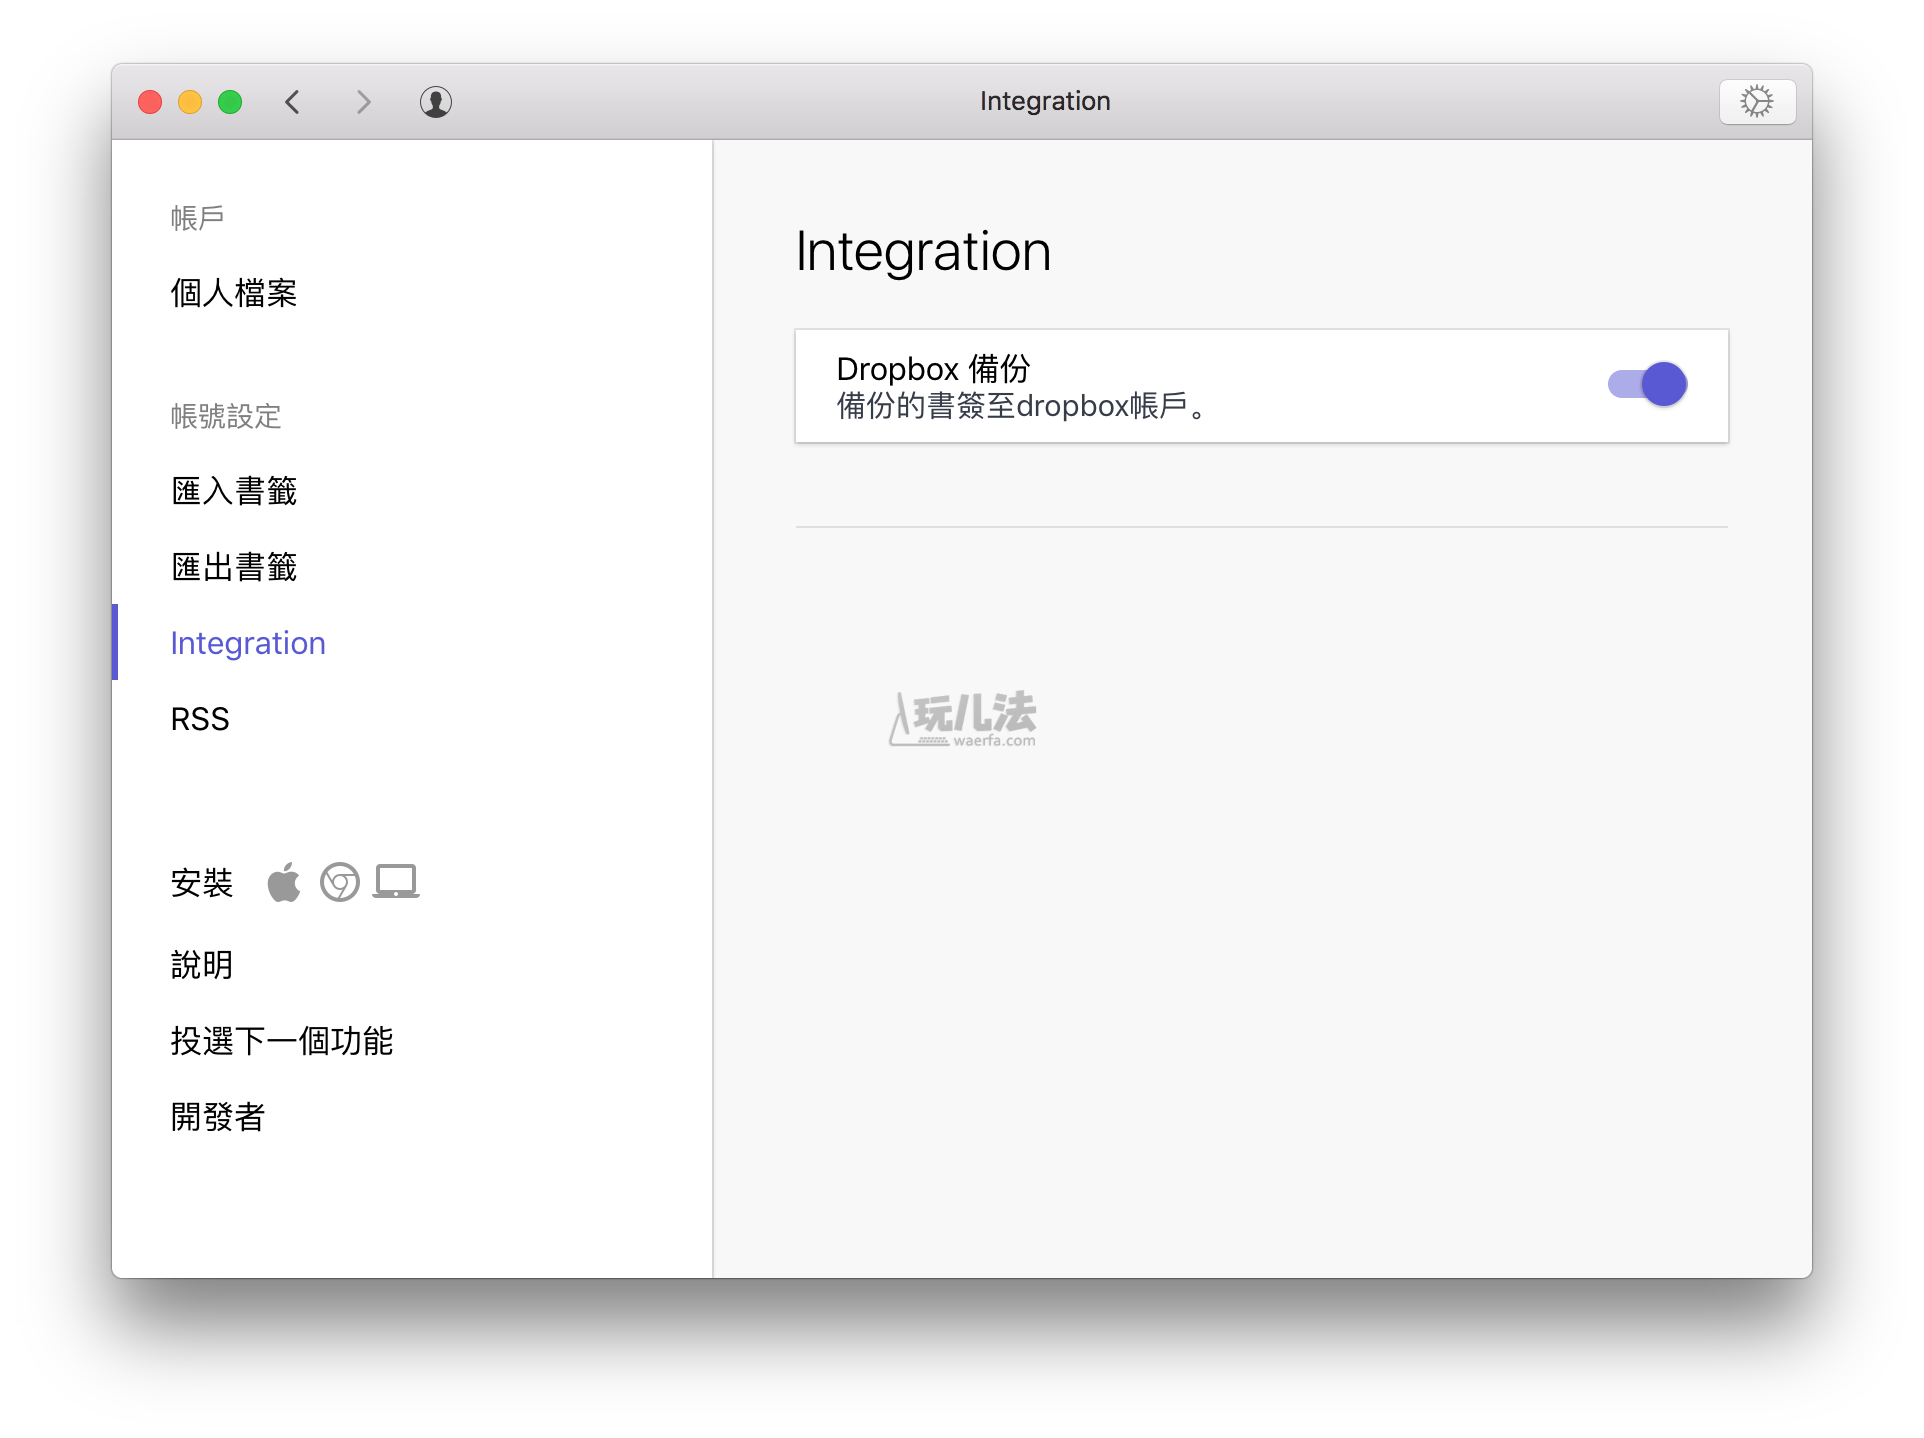Image resolution: width=1924 pixels, height=1438 pixels.
Task: Go forward with the right arrow
Action: [363, 102]
